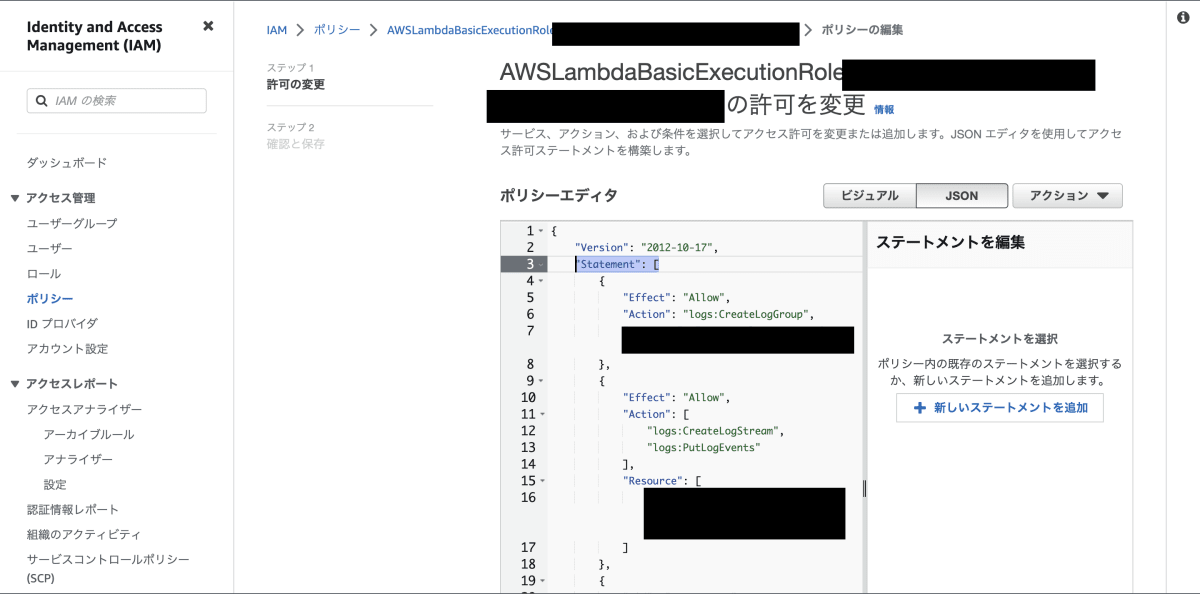Click ステップ 2 確認と保存 step
Viewport: 1200px width, 594px height.
[296, 136]
